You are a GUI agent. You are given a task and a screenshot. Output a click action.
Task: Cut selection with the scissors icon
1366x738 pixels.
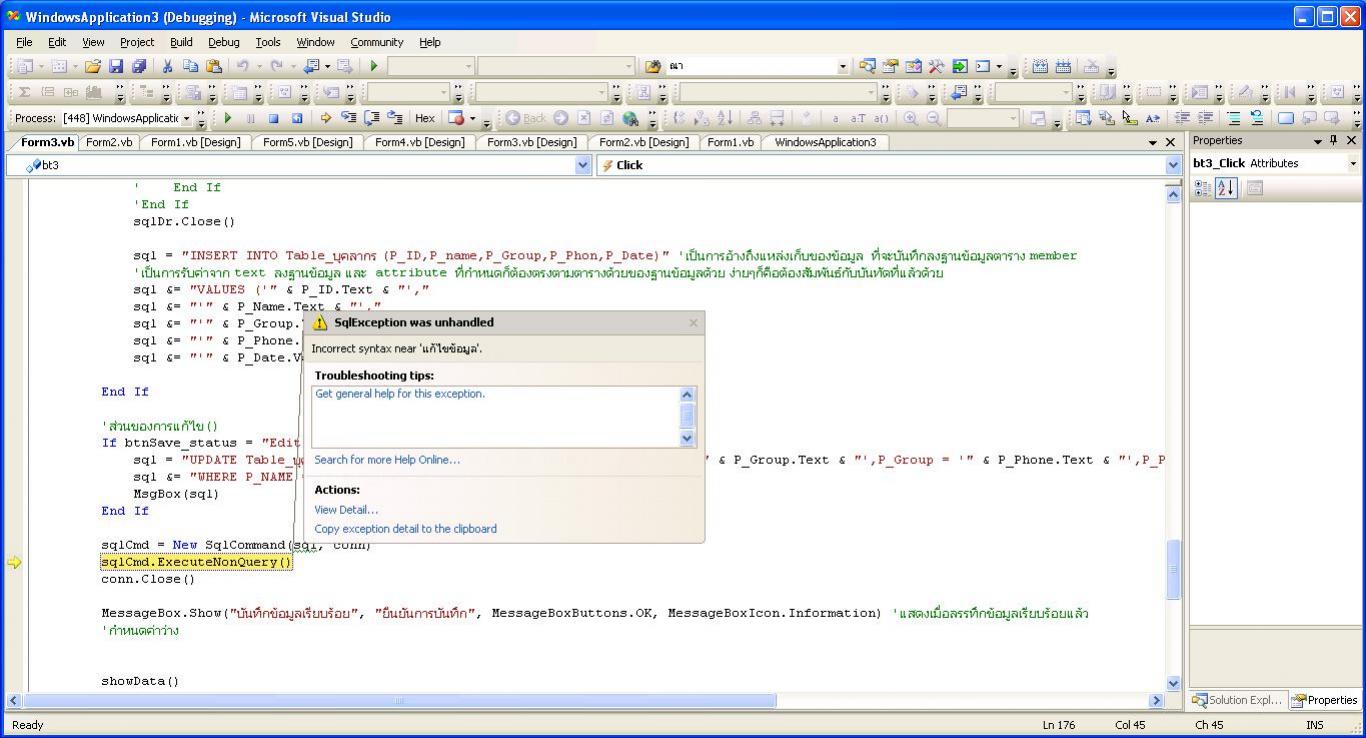(x=167, y=66)
